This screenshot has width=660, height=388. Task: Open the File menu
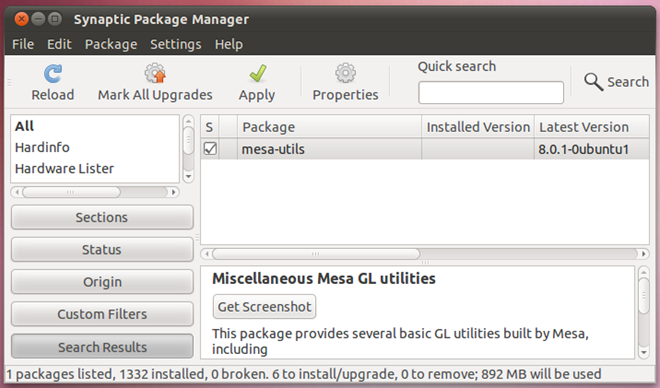click(x=23, y=44)
